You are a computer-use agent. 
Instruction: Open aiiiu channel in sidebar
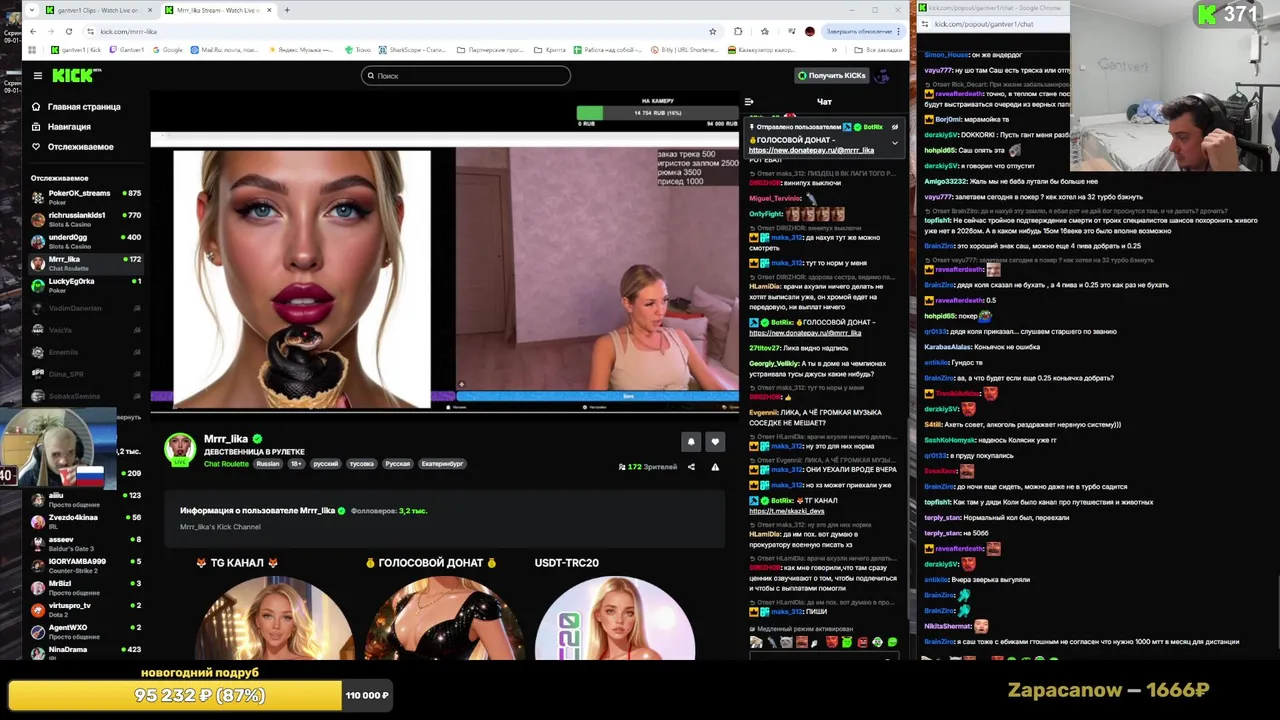coord(86,499)
